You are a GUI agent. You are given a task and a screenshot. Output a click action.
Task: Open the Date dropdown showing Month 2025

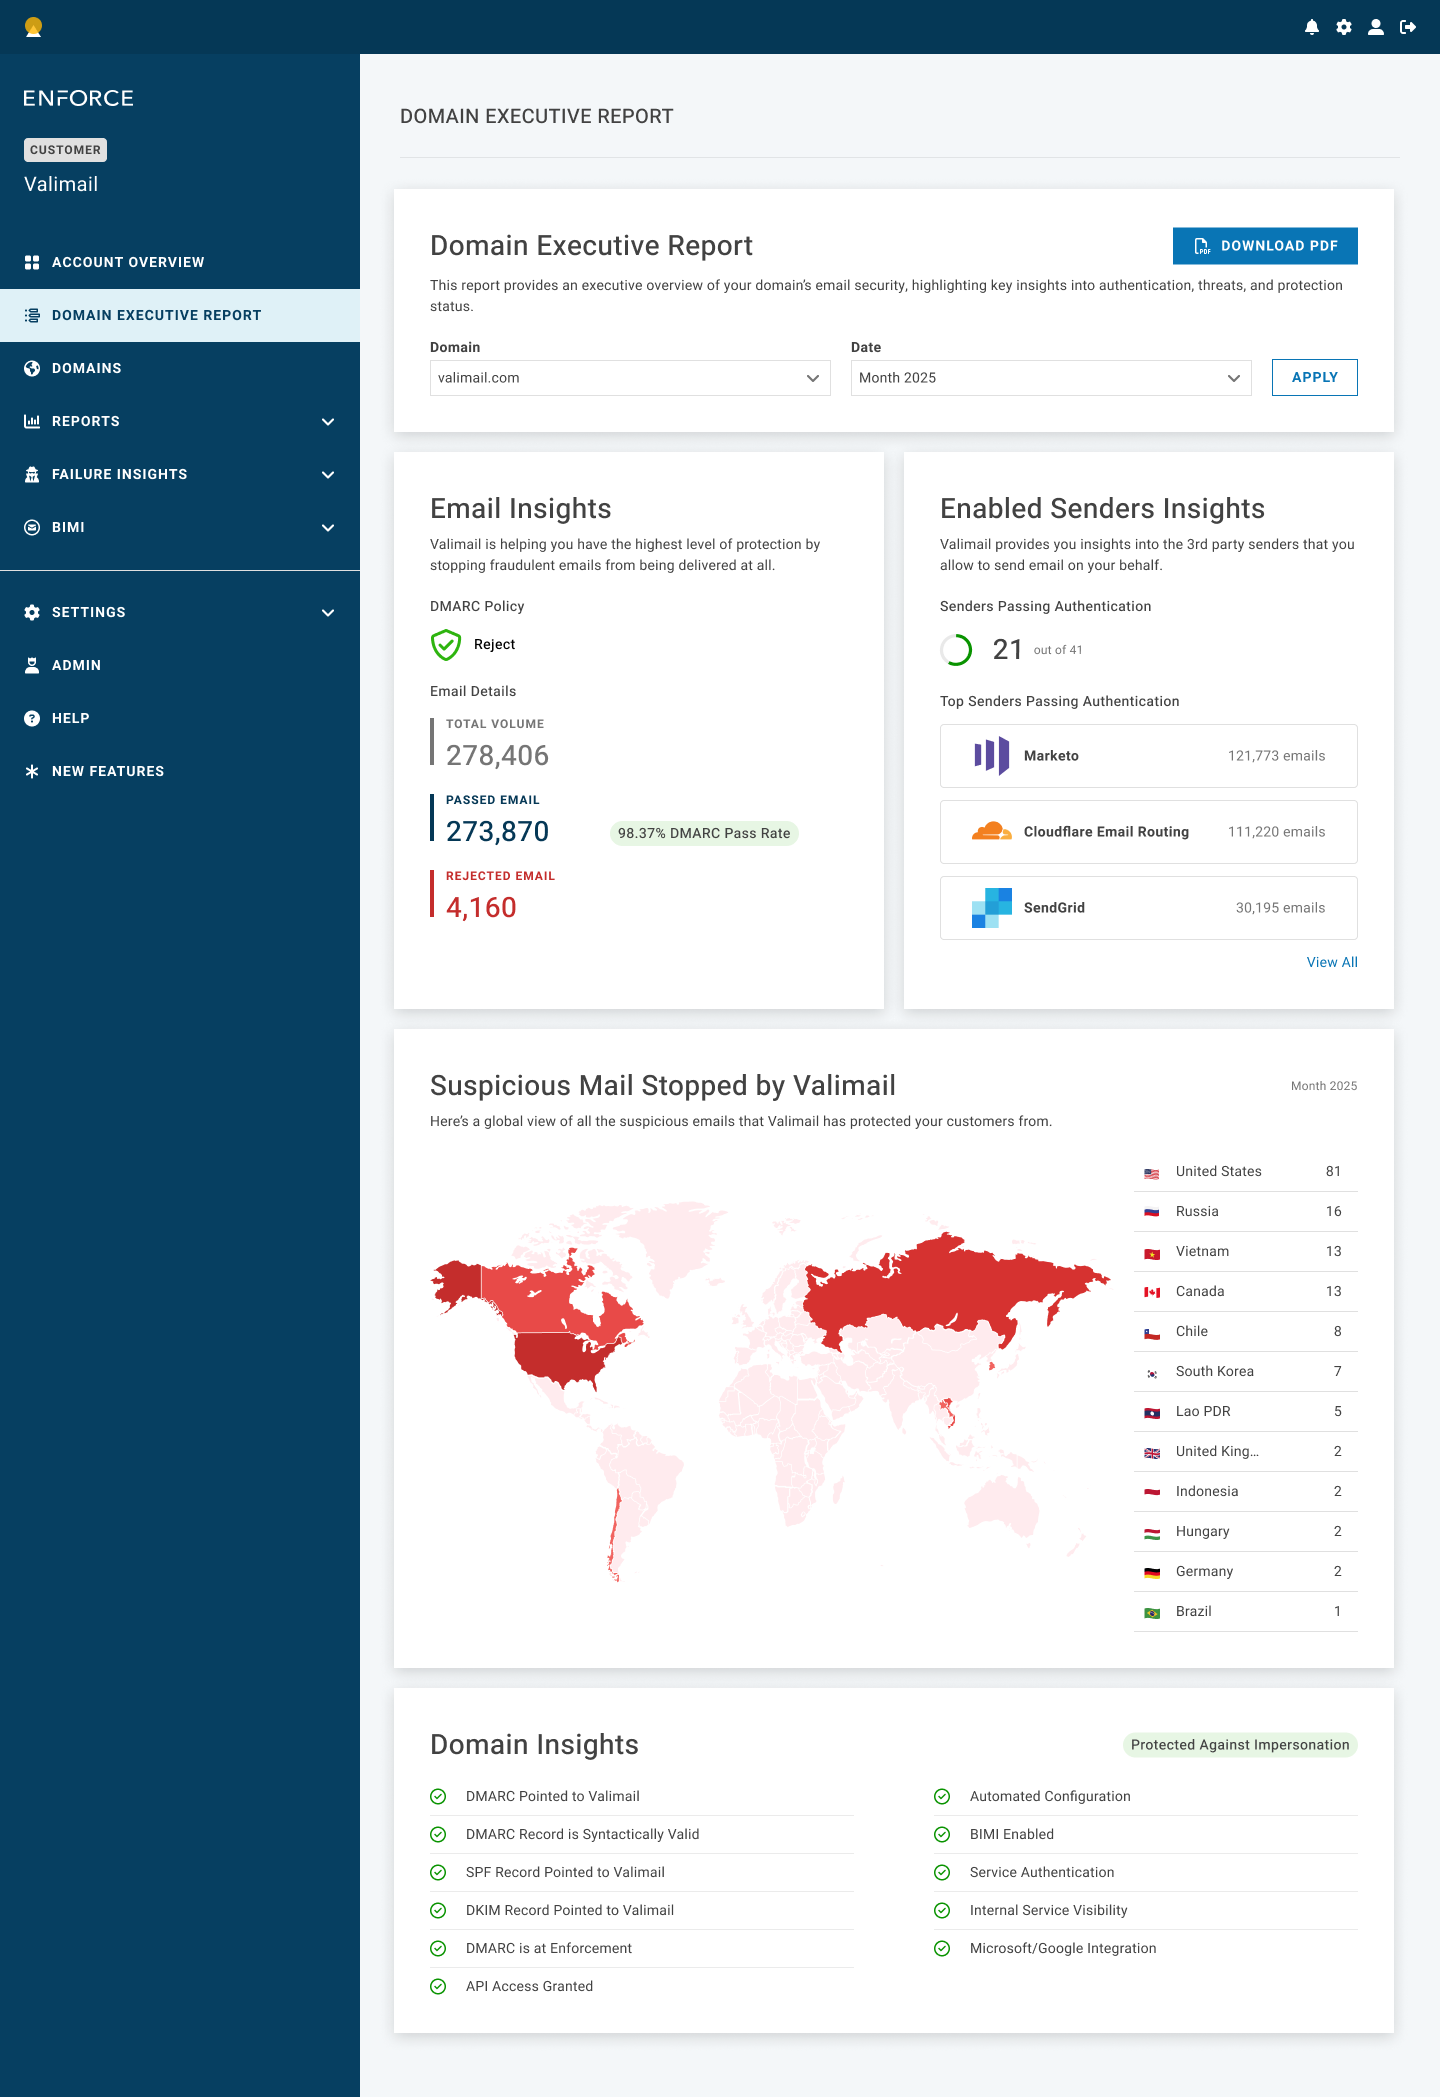click(x=1050, y=378)
